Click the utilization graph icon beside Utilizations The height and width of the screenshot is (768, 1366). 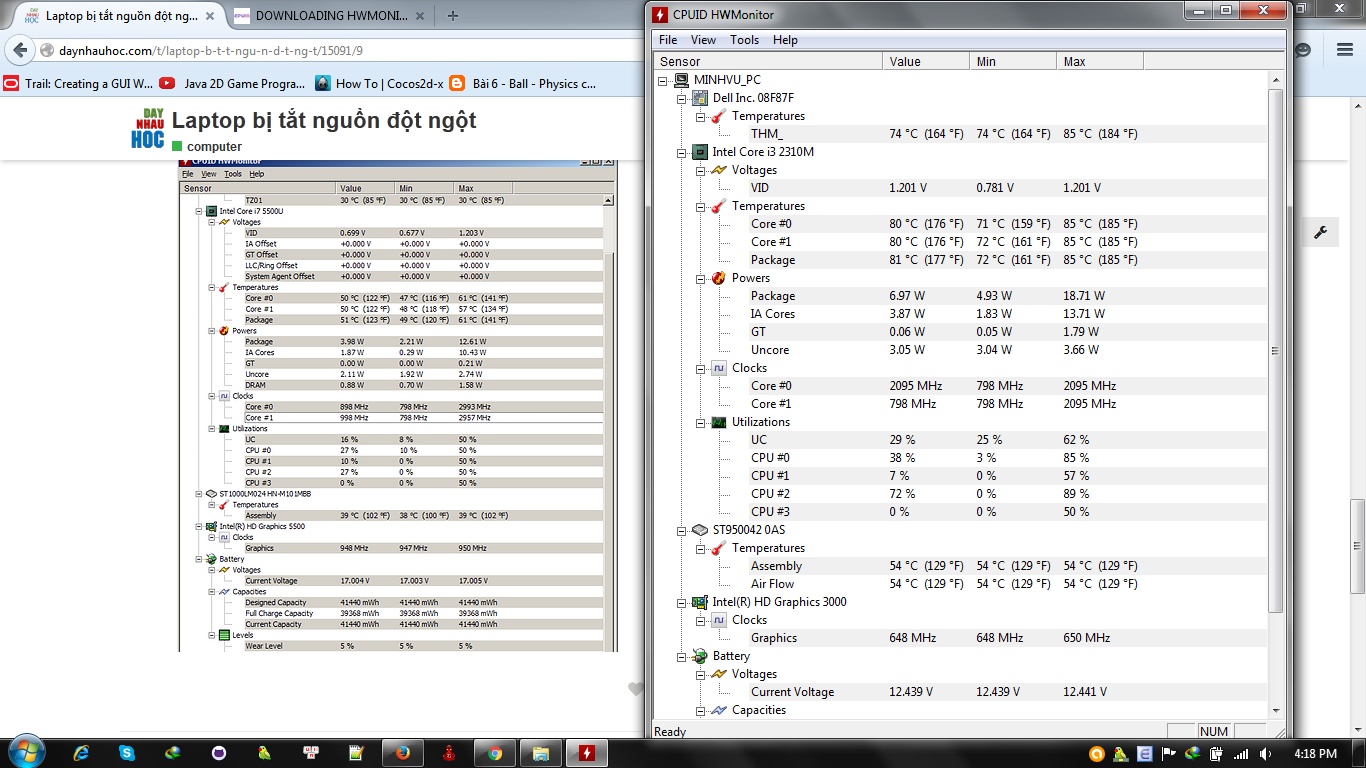click(718, 422)
